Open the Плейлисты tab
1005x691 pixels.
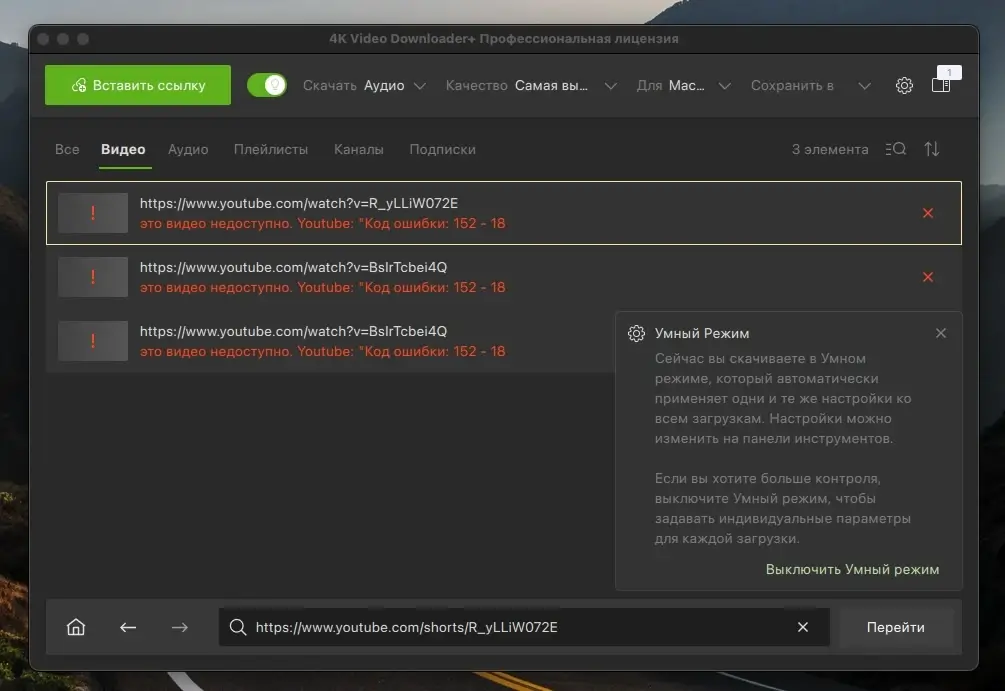click(270, 149)
